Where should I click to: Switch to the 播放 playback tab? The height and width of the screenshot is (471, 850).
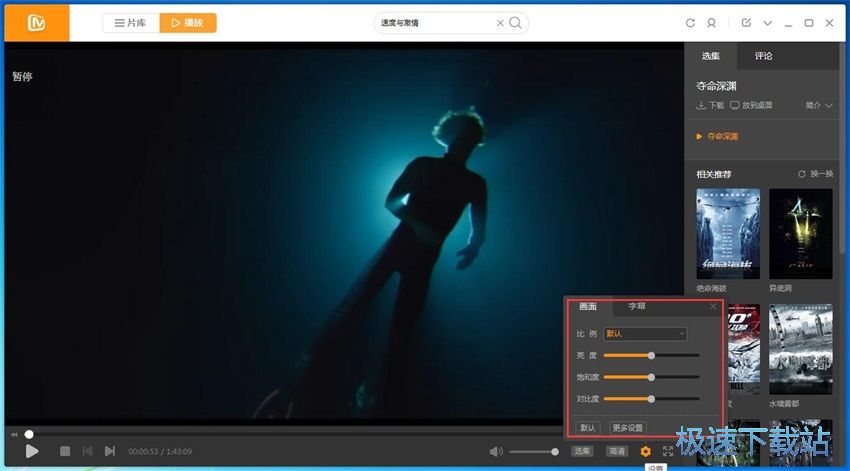(x=188, y=23)
